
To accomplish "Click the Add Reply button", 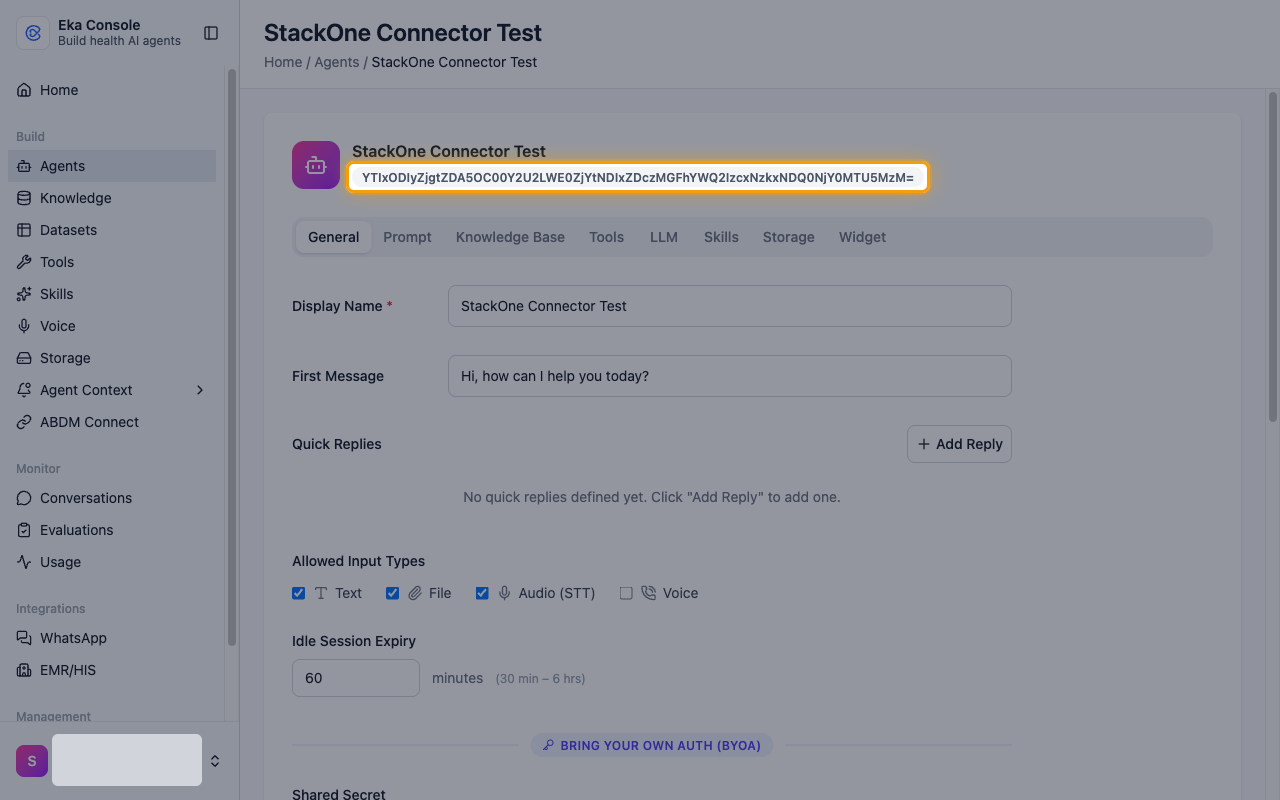I will click(x=959, y=444).
